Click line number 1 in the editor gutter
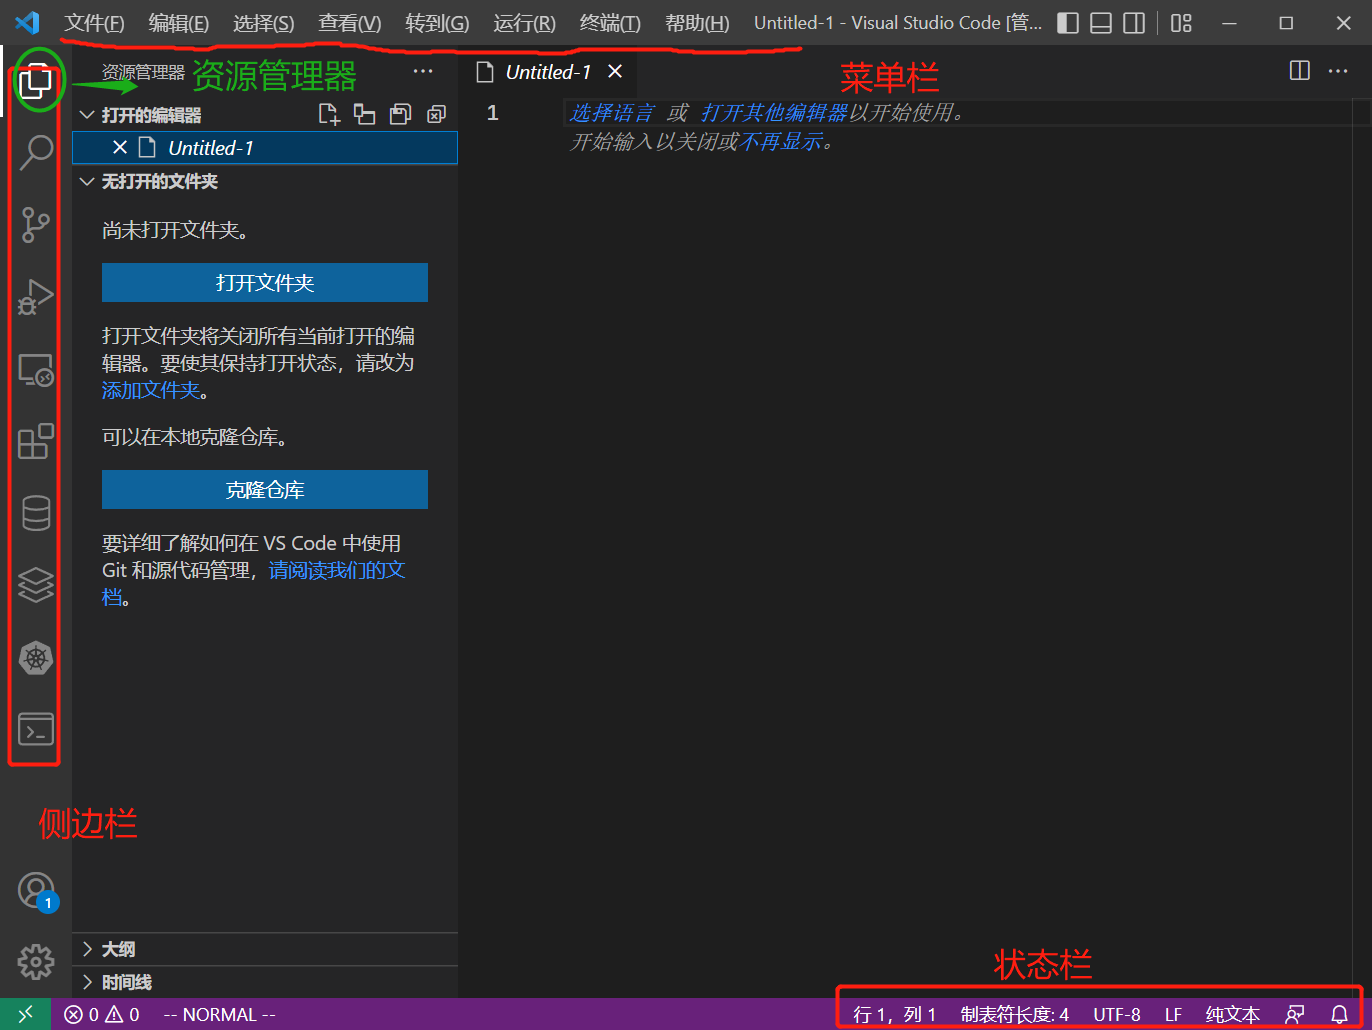Viewport: 1372px width, 1030px height. click(x=492, y=113)
